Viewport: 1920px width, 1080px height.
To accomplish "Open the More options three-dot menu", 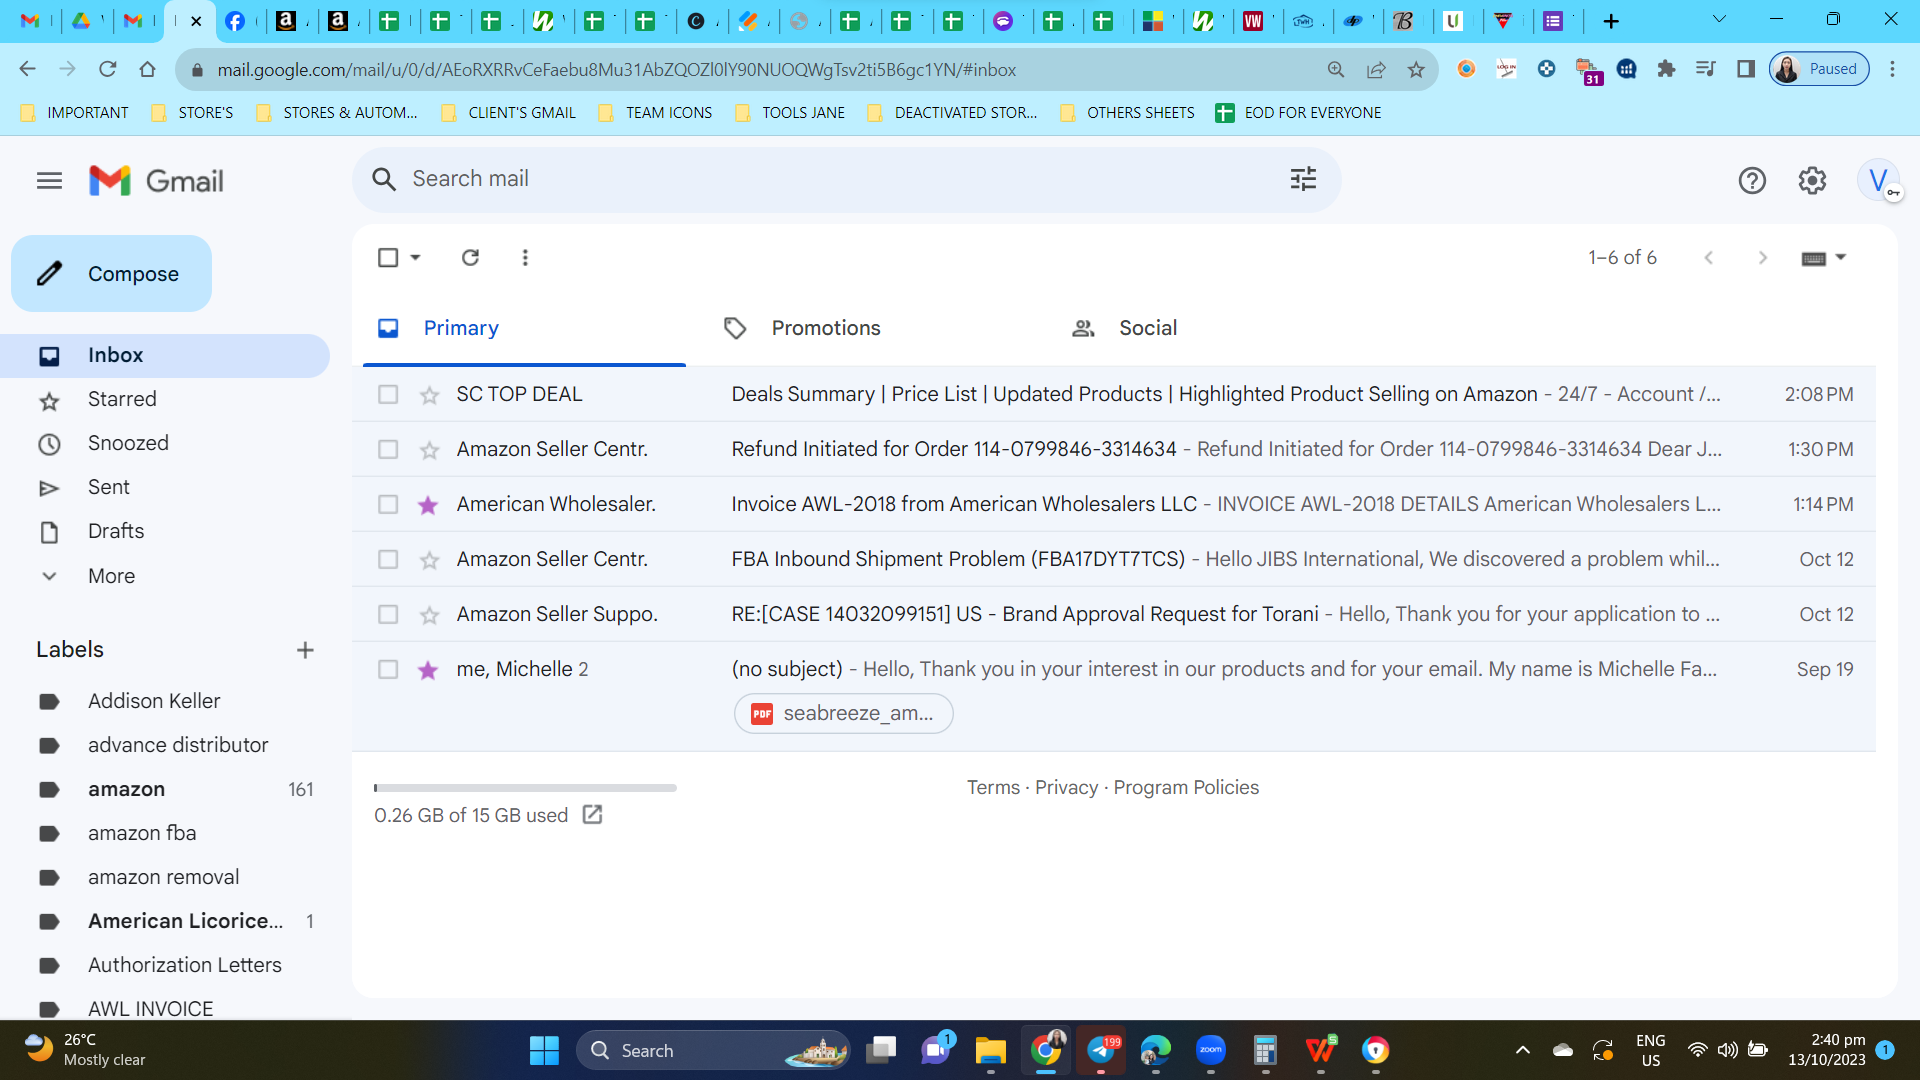I will click(x=525, y=258).
